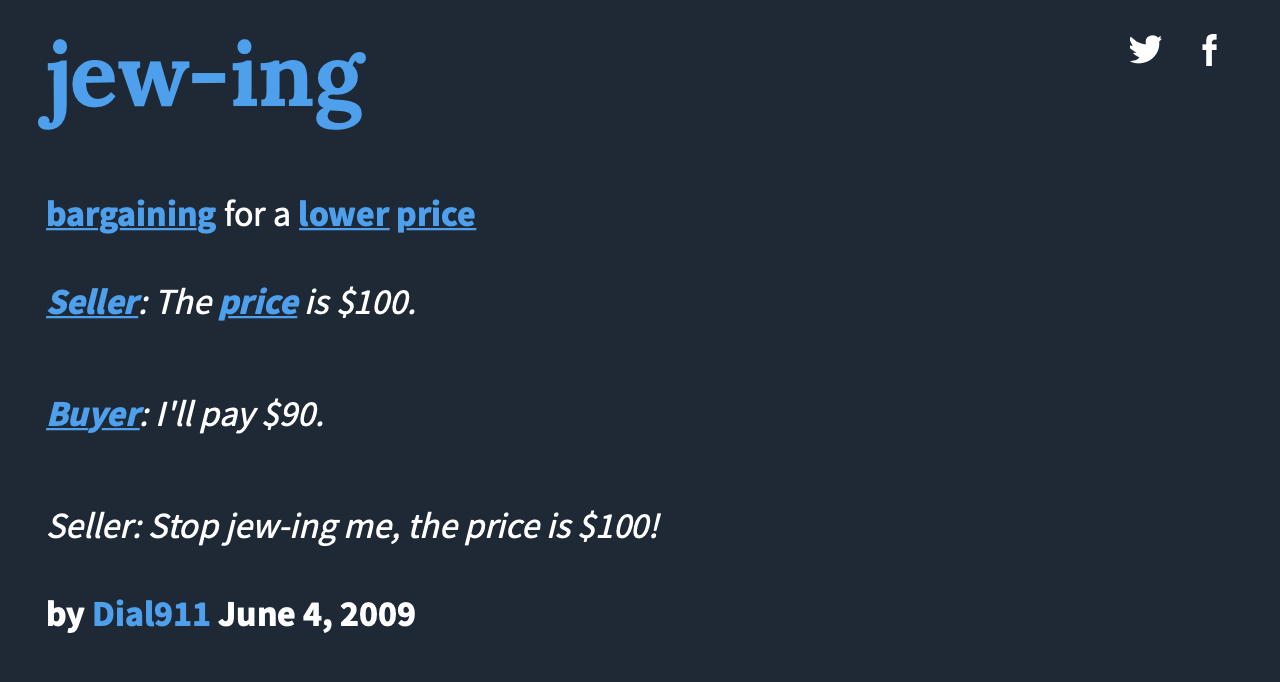1280x682 pixels.
Task: Click the '$100!' at the example's end
Action: 619,526
